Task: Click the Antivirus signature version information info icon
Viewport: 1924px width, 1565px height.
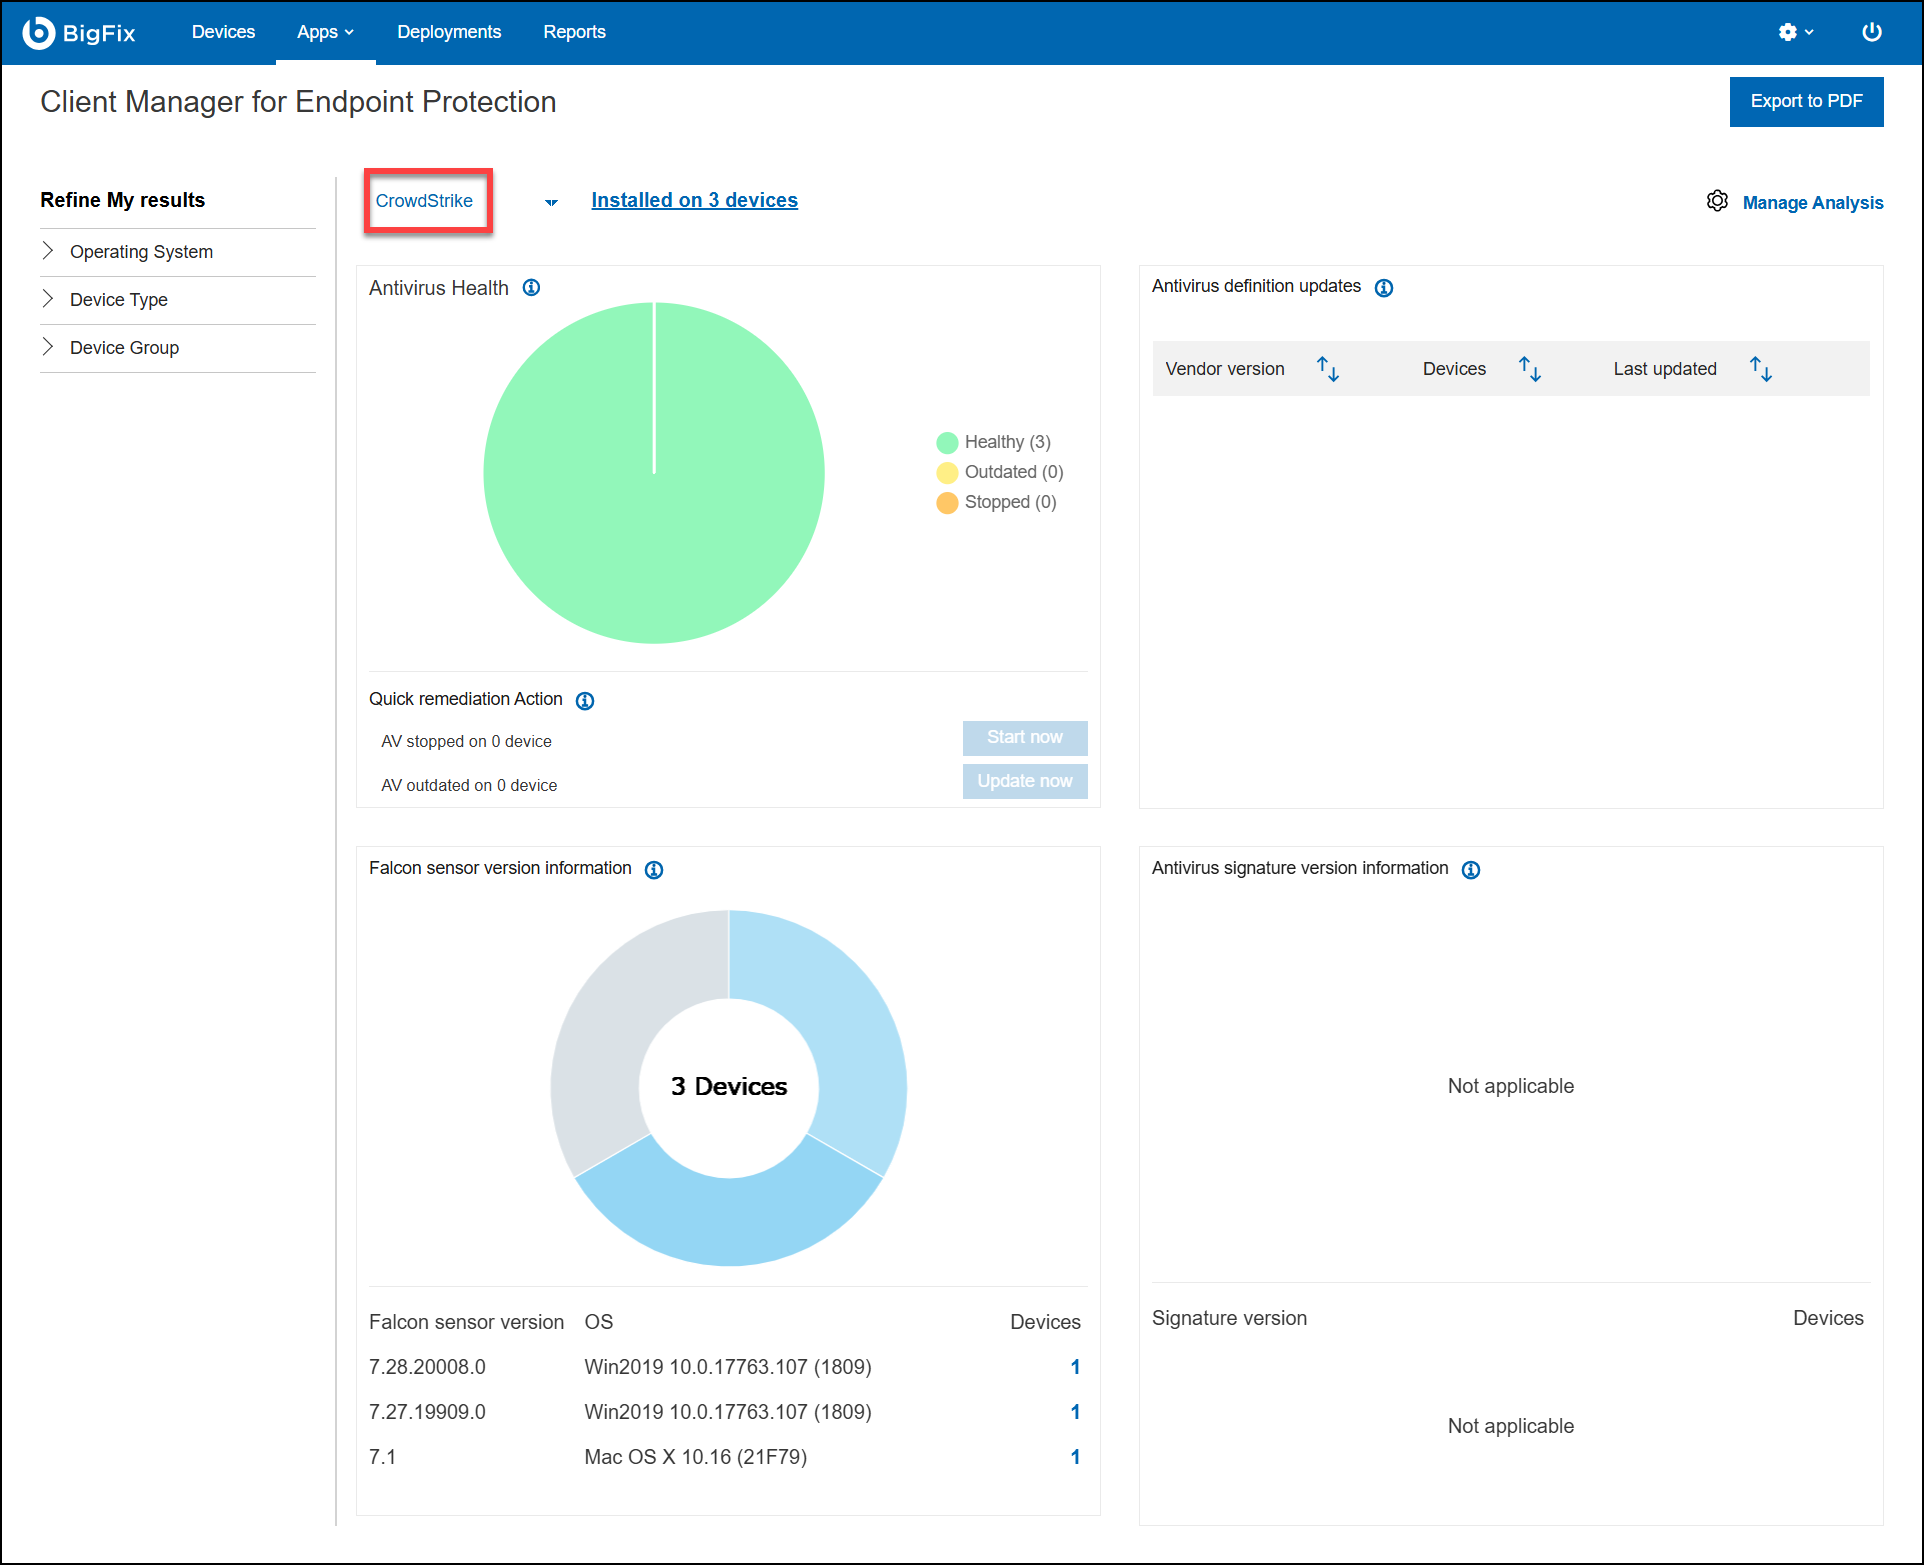Action: [x=1470, y=869]
